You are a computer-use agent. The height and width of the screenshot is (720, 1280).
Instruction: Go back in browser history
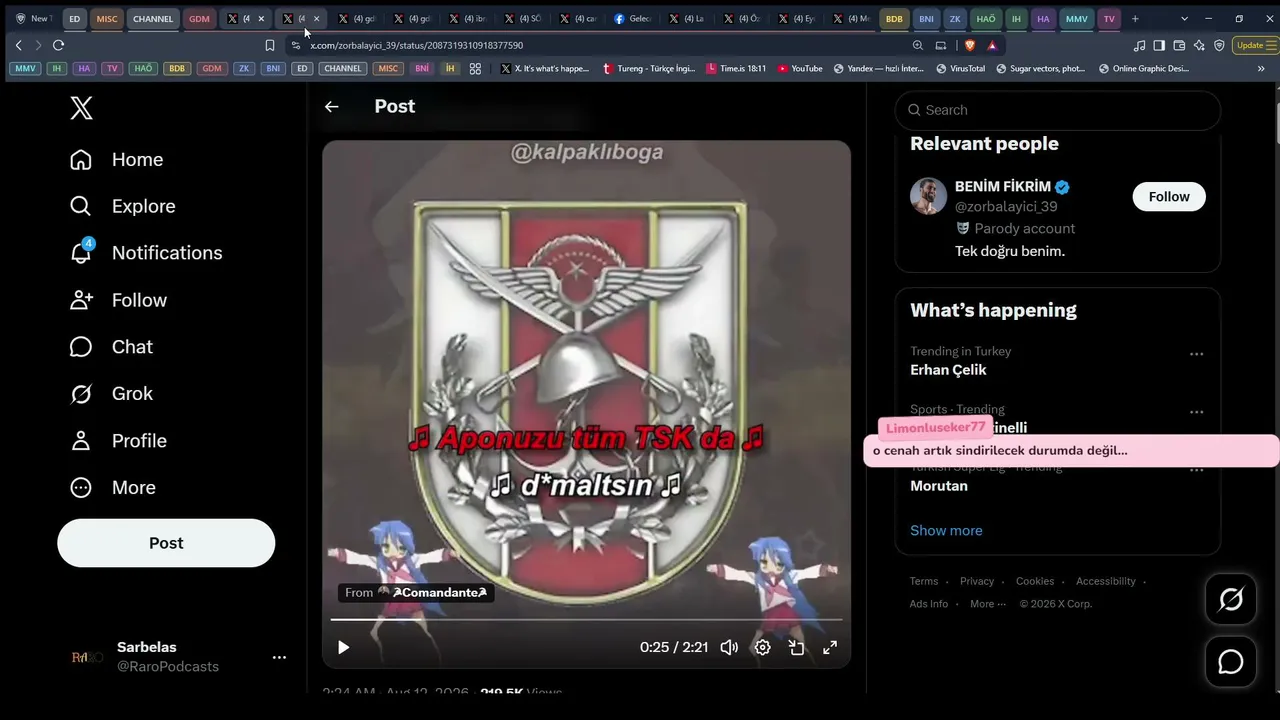tap(18, 45)
